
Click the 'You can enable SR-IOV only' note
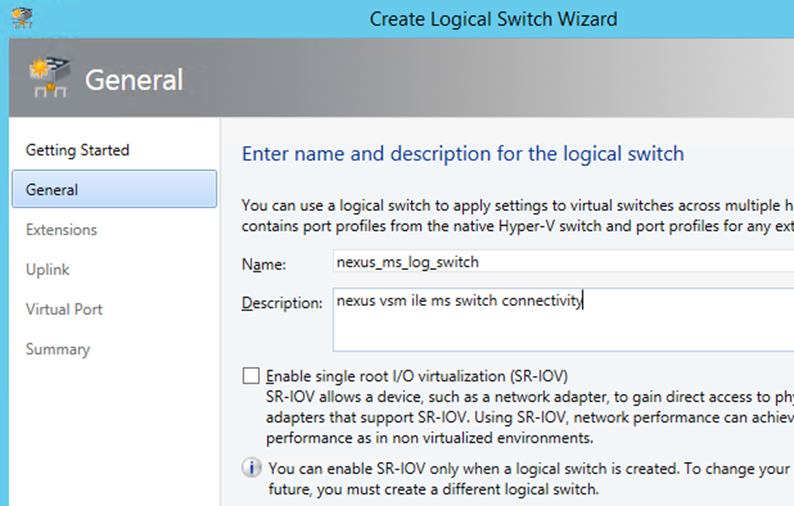pyautogui.click(x=531, y=479)
